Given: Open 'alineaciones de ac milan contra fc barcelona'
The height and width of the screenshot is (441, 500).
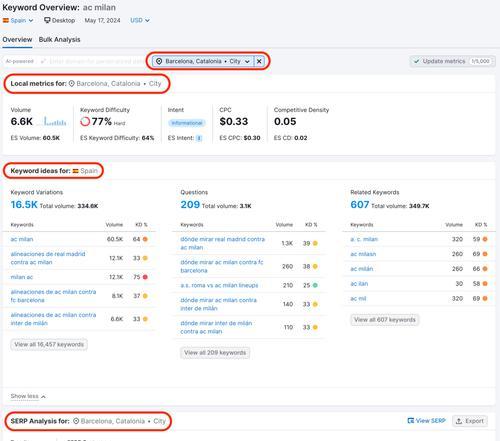Looking at the screenshot, I should [x=53, y=296].
